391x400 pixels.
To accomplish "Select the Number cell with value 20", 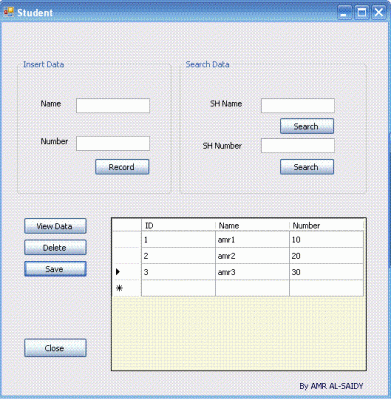I will pyautogui.click(x=326, y=256).
